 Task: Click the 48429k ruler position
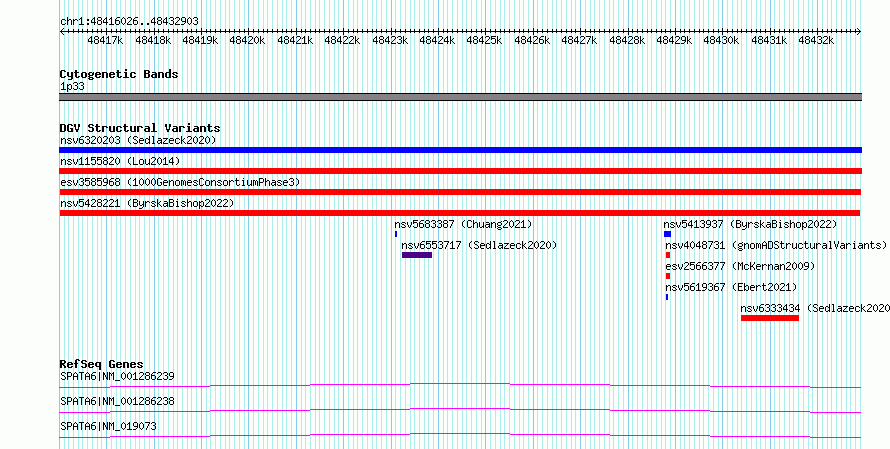point(673,40)
